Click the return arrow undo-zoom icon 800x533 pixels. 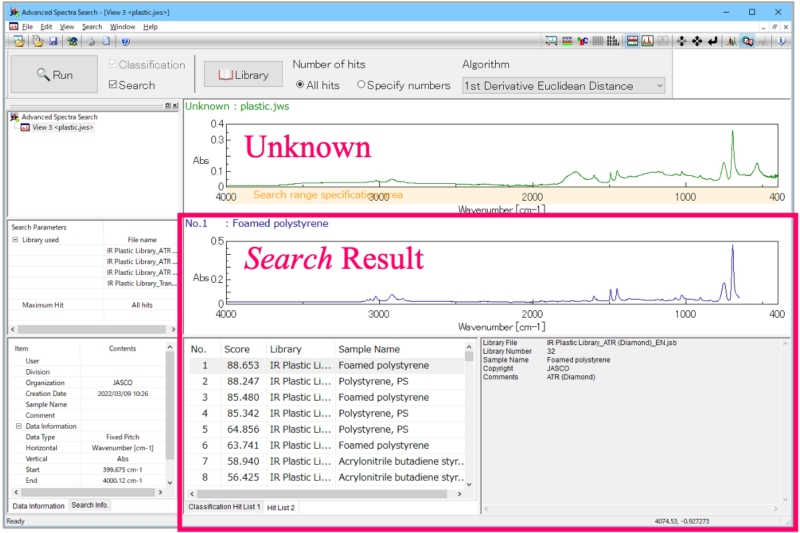pyautogui.click(x=712, y=41)
